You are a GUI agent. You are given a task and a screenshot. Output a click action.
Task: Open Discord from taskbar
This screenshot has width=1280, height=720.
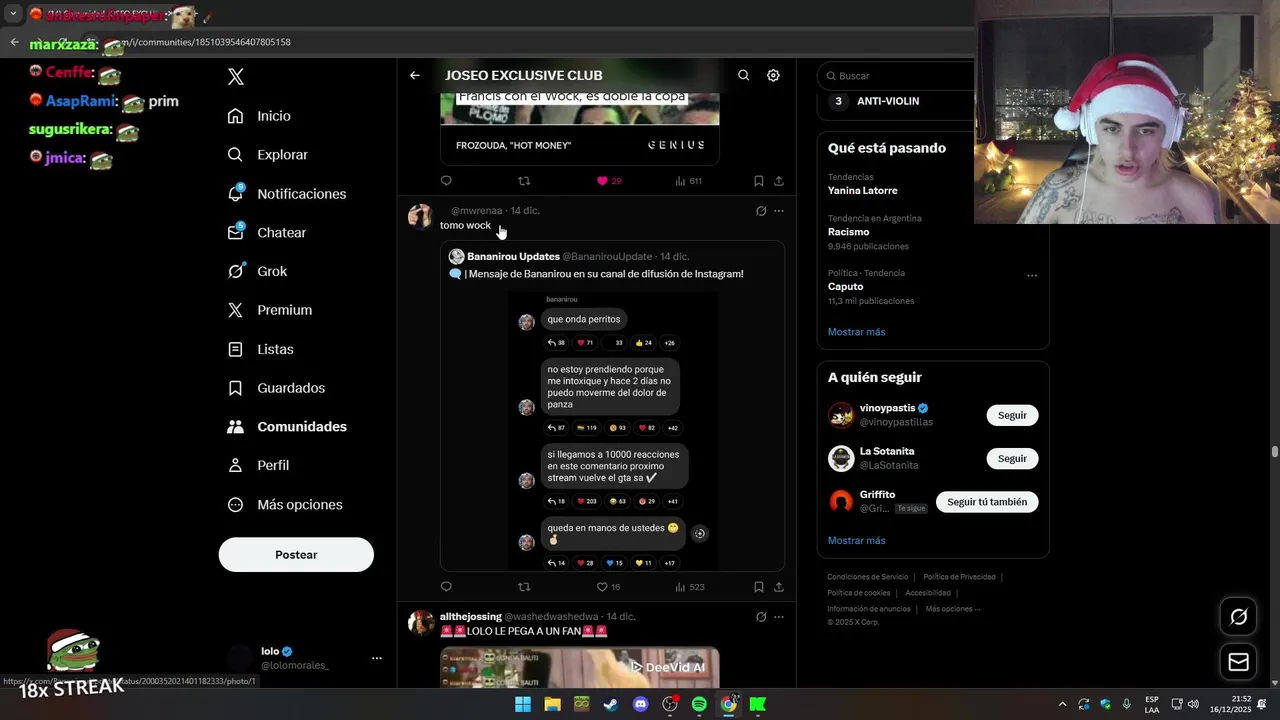coord(640,704)
